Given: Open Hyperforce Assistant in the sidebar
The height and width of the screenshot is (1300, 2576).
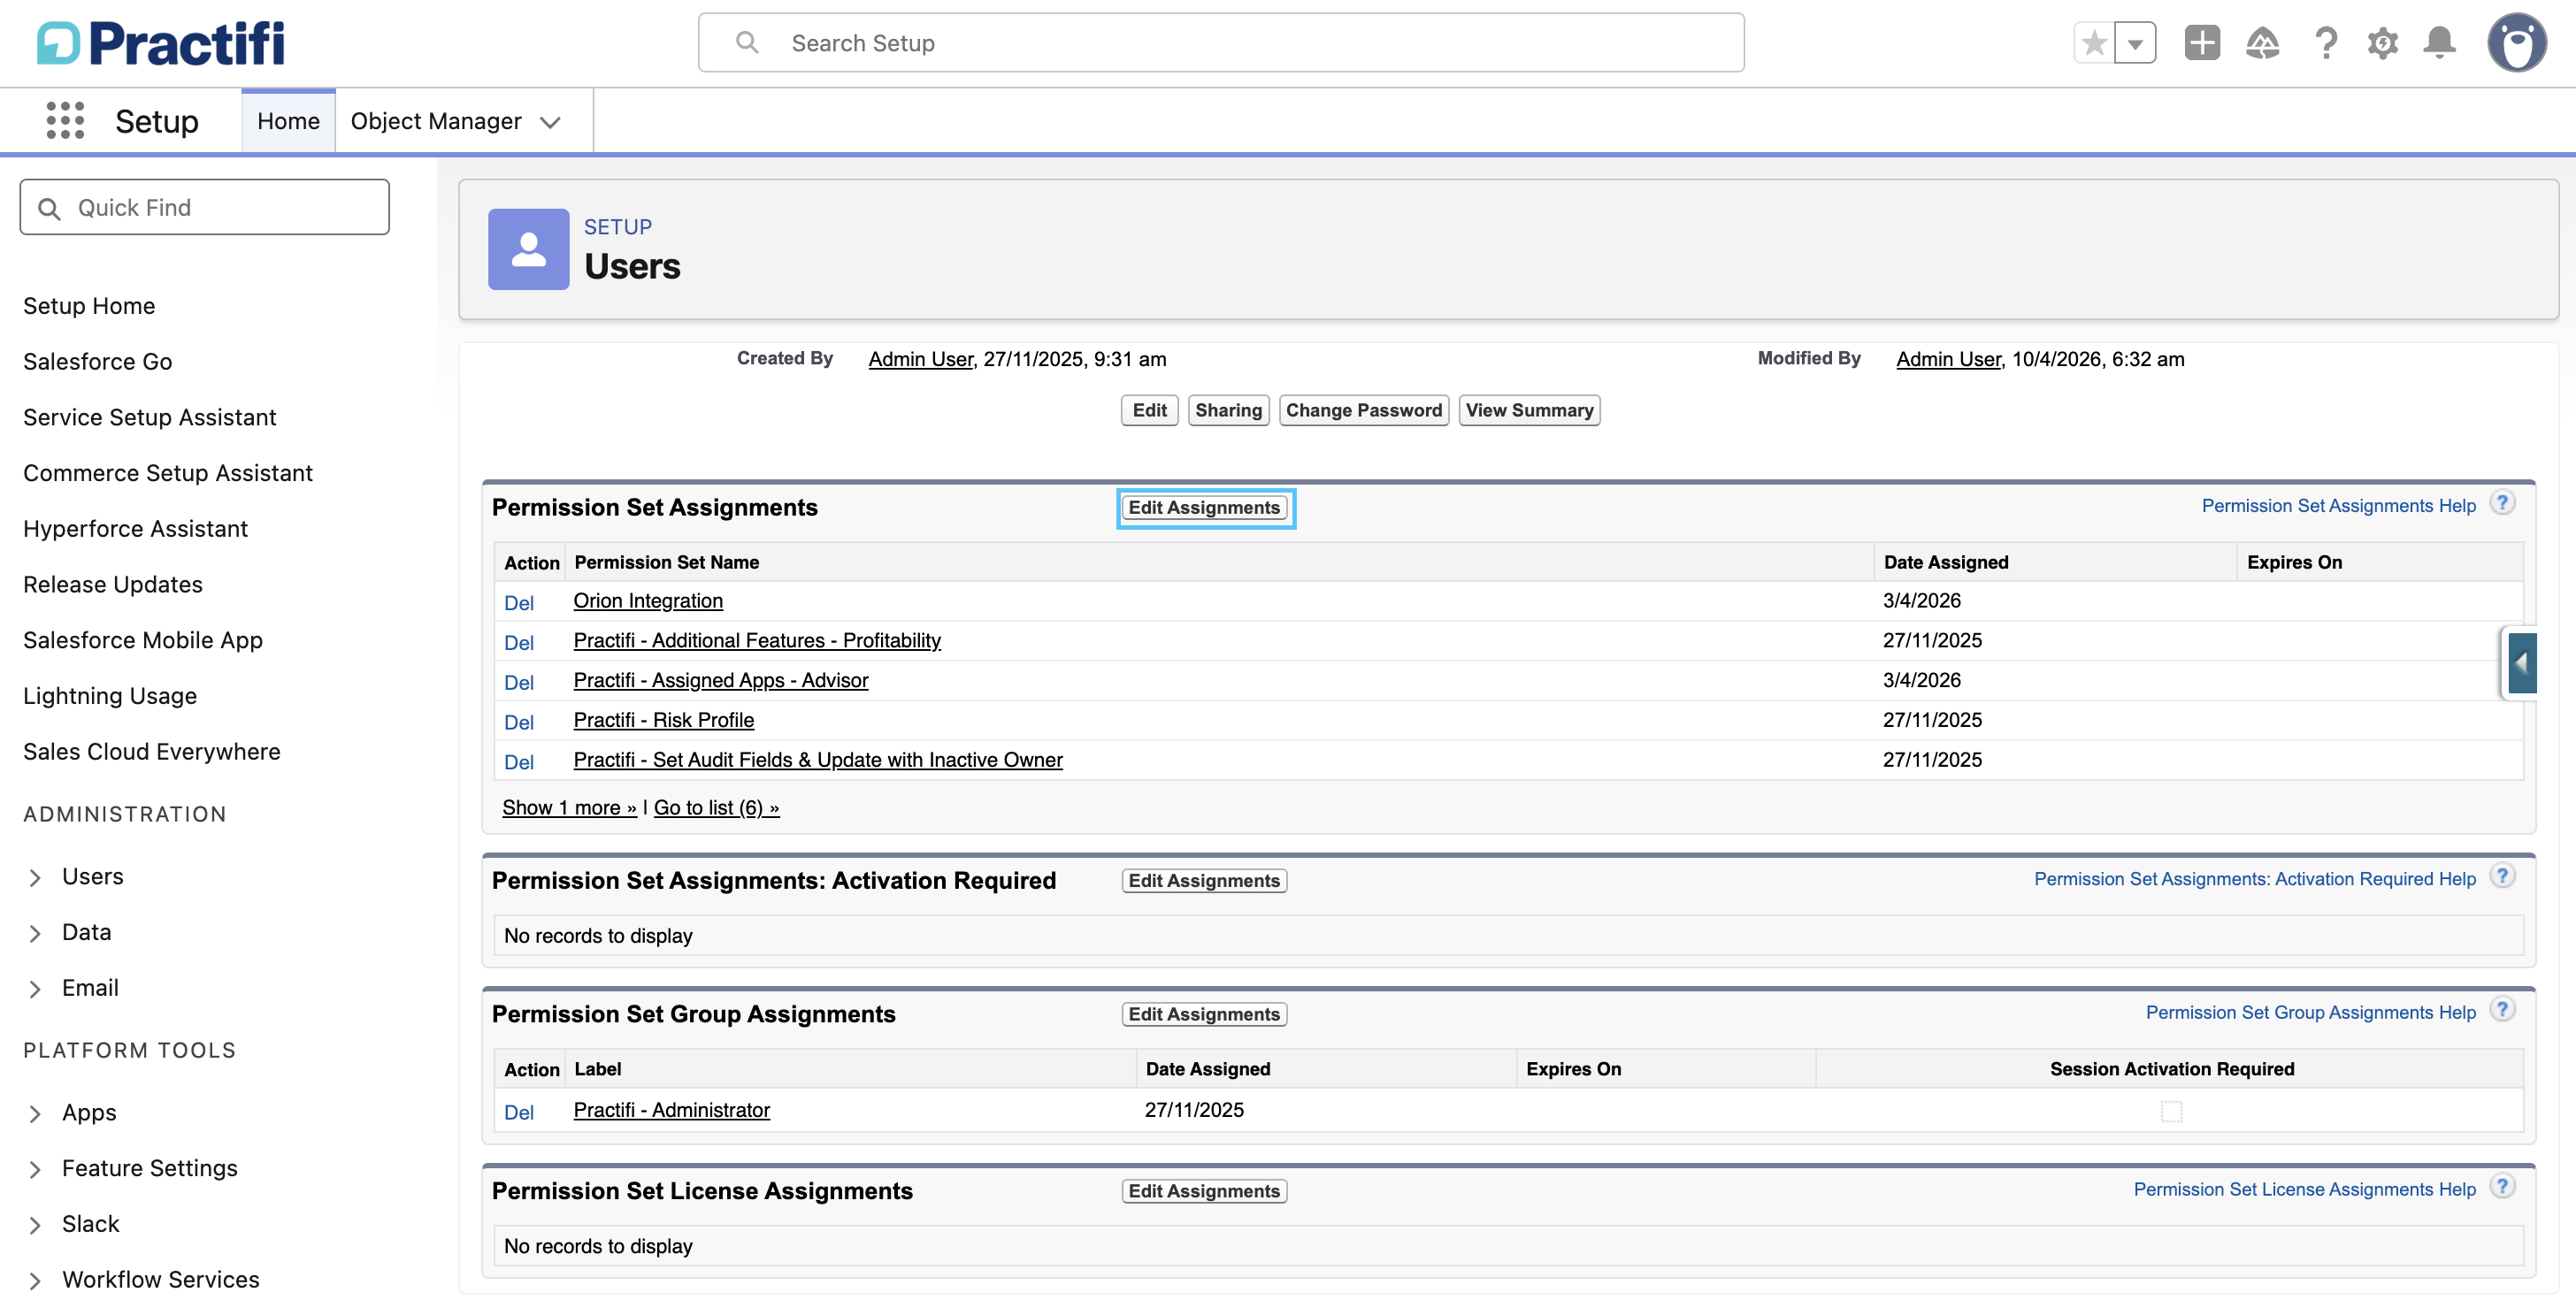Looking at the screenshot, I should [136, 529].
